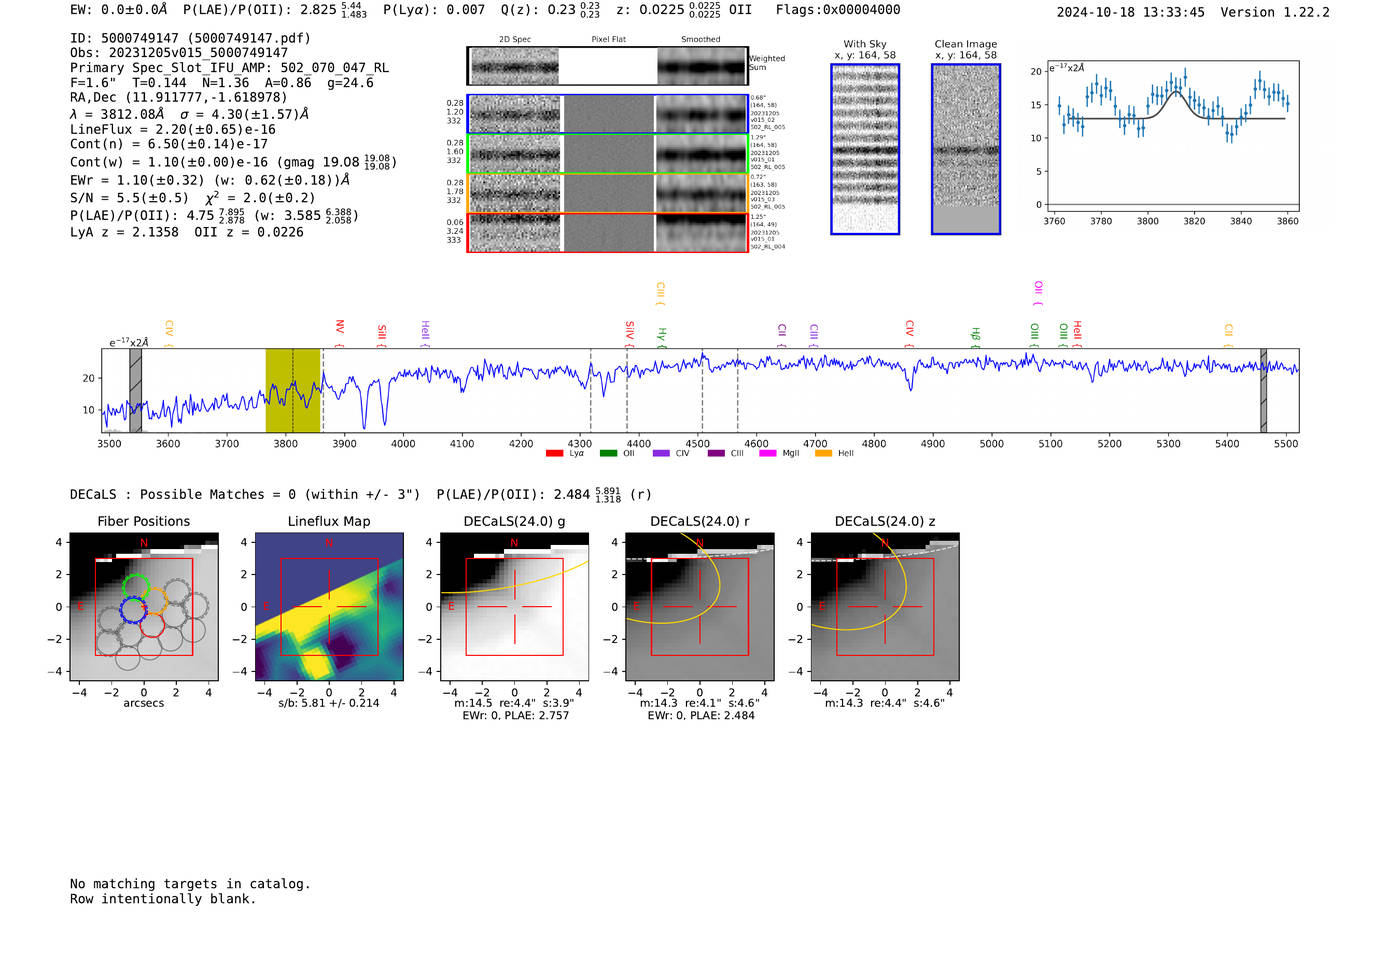Select the magenta MgII legend swatch
This screenshot has width=1400, height=953.
768,454
